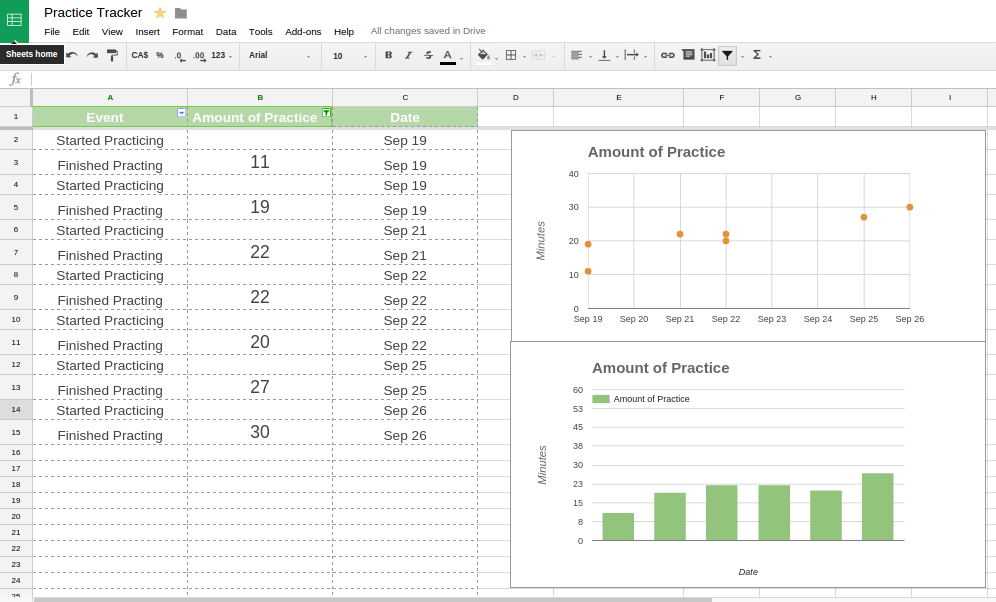This screenshot has height=602, width=996.
Task: Open the View menu
Action: (x=112, y=32)
